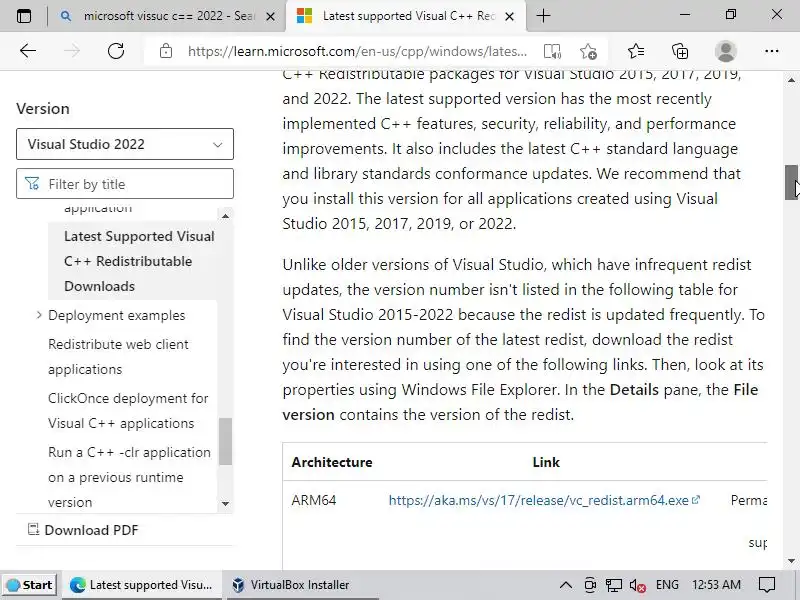Open a new browser tab
Viewport: 800px width, 600px height.
[543, 16]
